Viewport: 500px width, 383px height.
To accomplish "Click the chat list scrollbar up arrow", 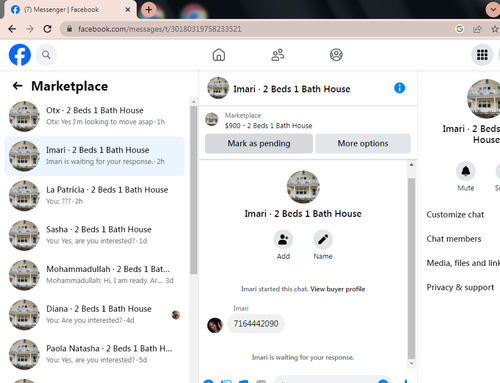I will pos(193,102).
